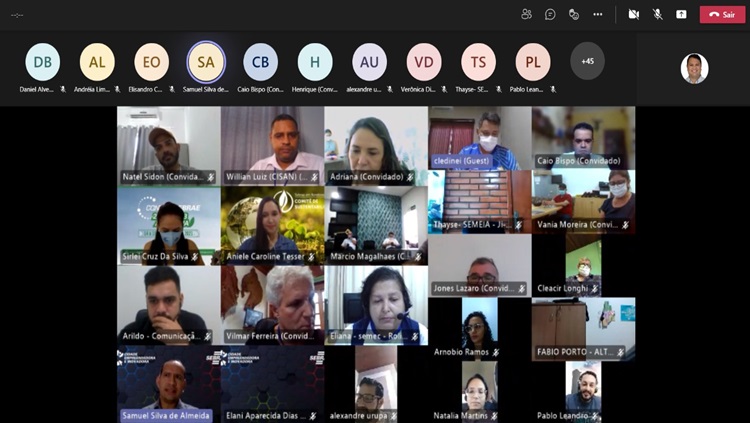Image resolution: width=750 pixels, height=423 pixels.
Task: Expand the +45 more participants bubble
Action: click(587, 61)
